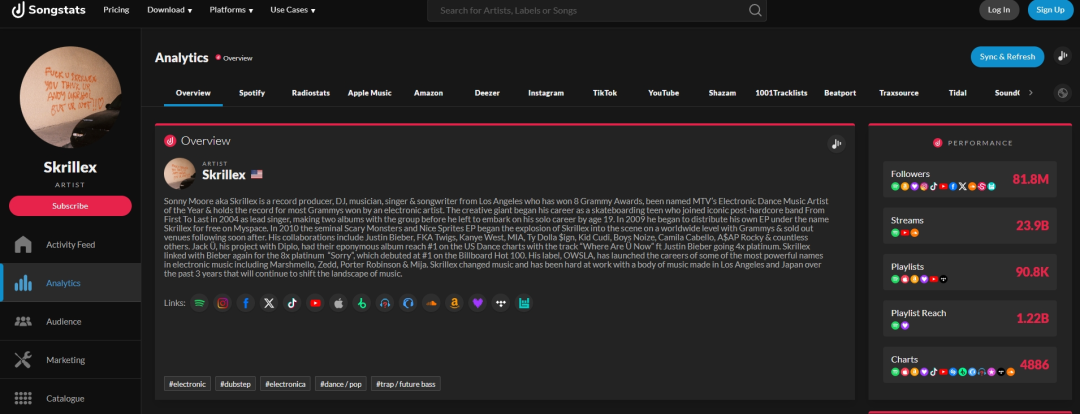Click the #dubstep genre tag
Viewport: 1080px width, 414px height.
coord(235,384)
